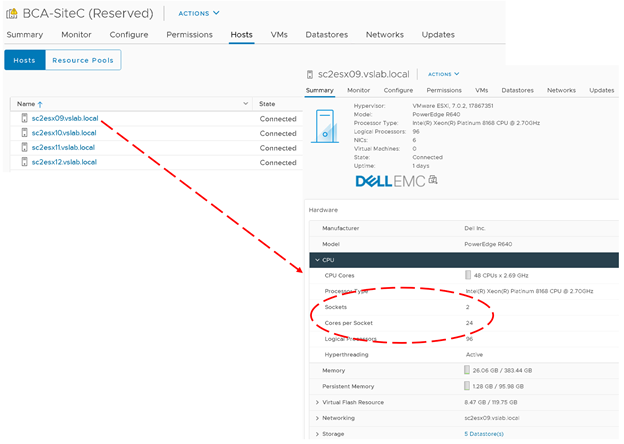Select the host panel Summary tab
624x444 pixels.
pyautogui.click(x=320, y=90)
